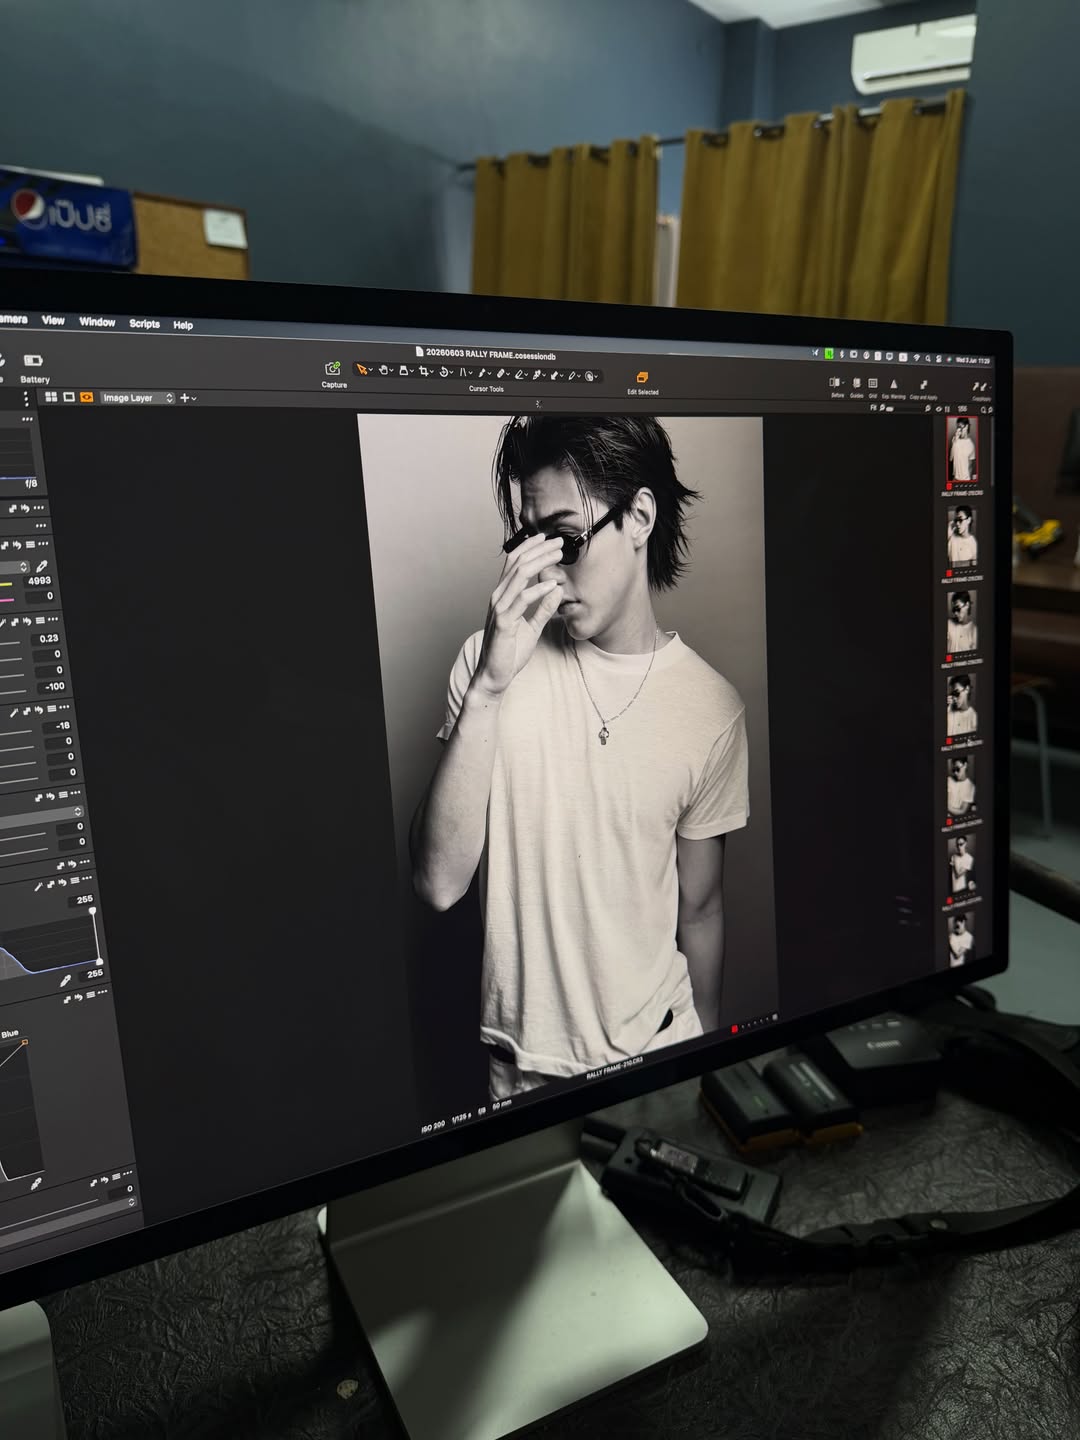Switch viewer to single image mode
The height and width of the screenshot is (1440, 1080).
tap(69, 397)
